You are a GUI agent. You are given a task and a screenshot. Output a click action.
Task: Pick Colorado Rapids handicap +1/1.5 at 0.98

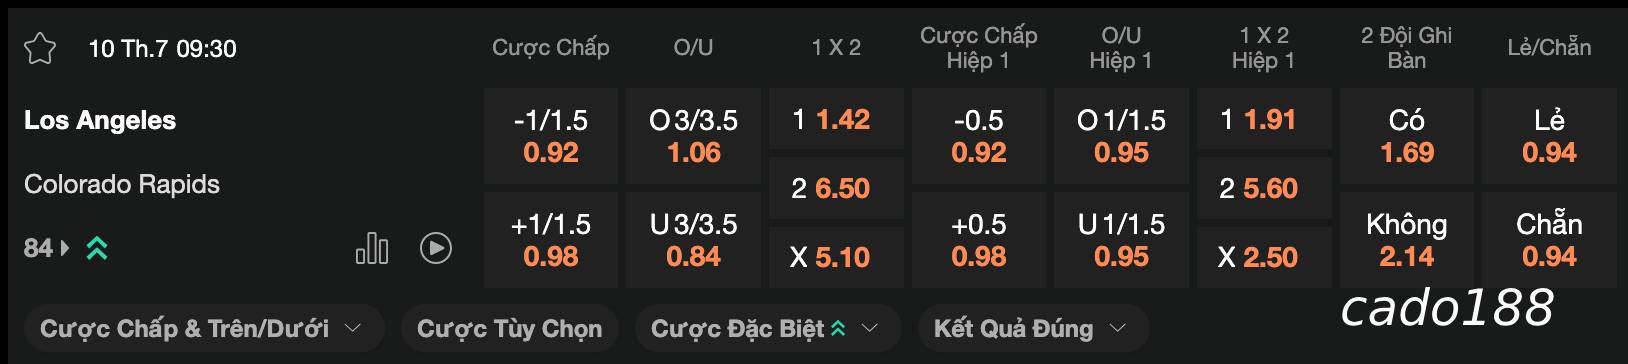click(551, 240)
